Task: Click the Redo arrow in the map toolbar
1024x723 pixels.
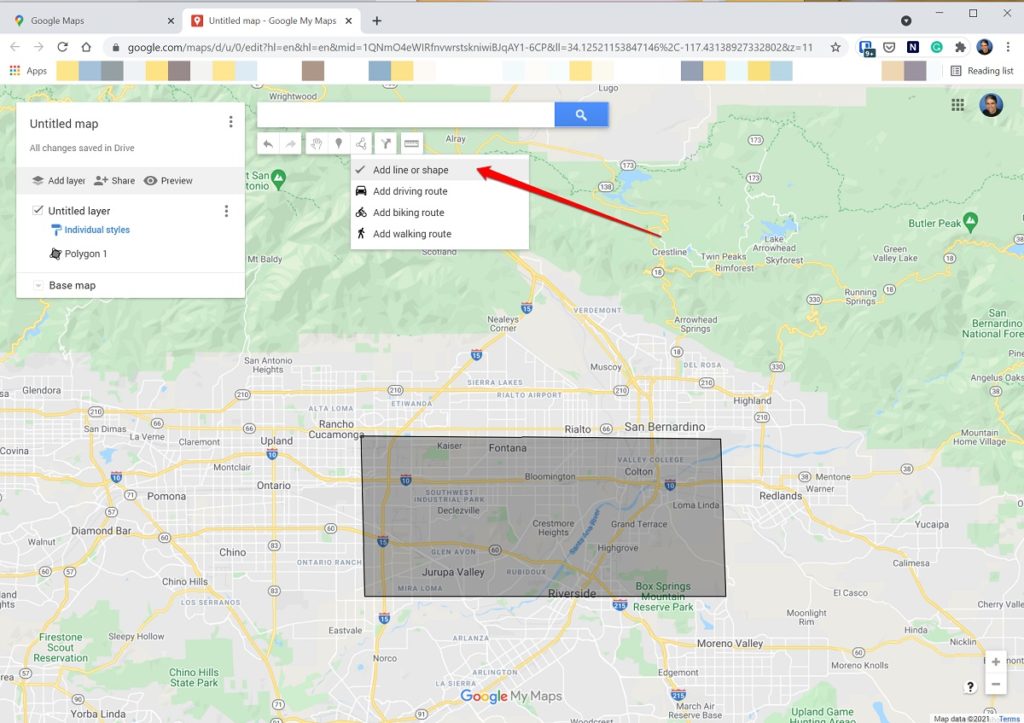Action: (x=290, y=143)
